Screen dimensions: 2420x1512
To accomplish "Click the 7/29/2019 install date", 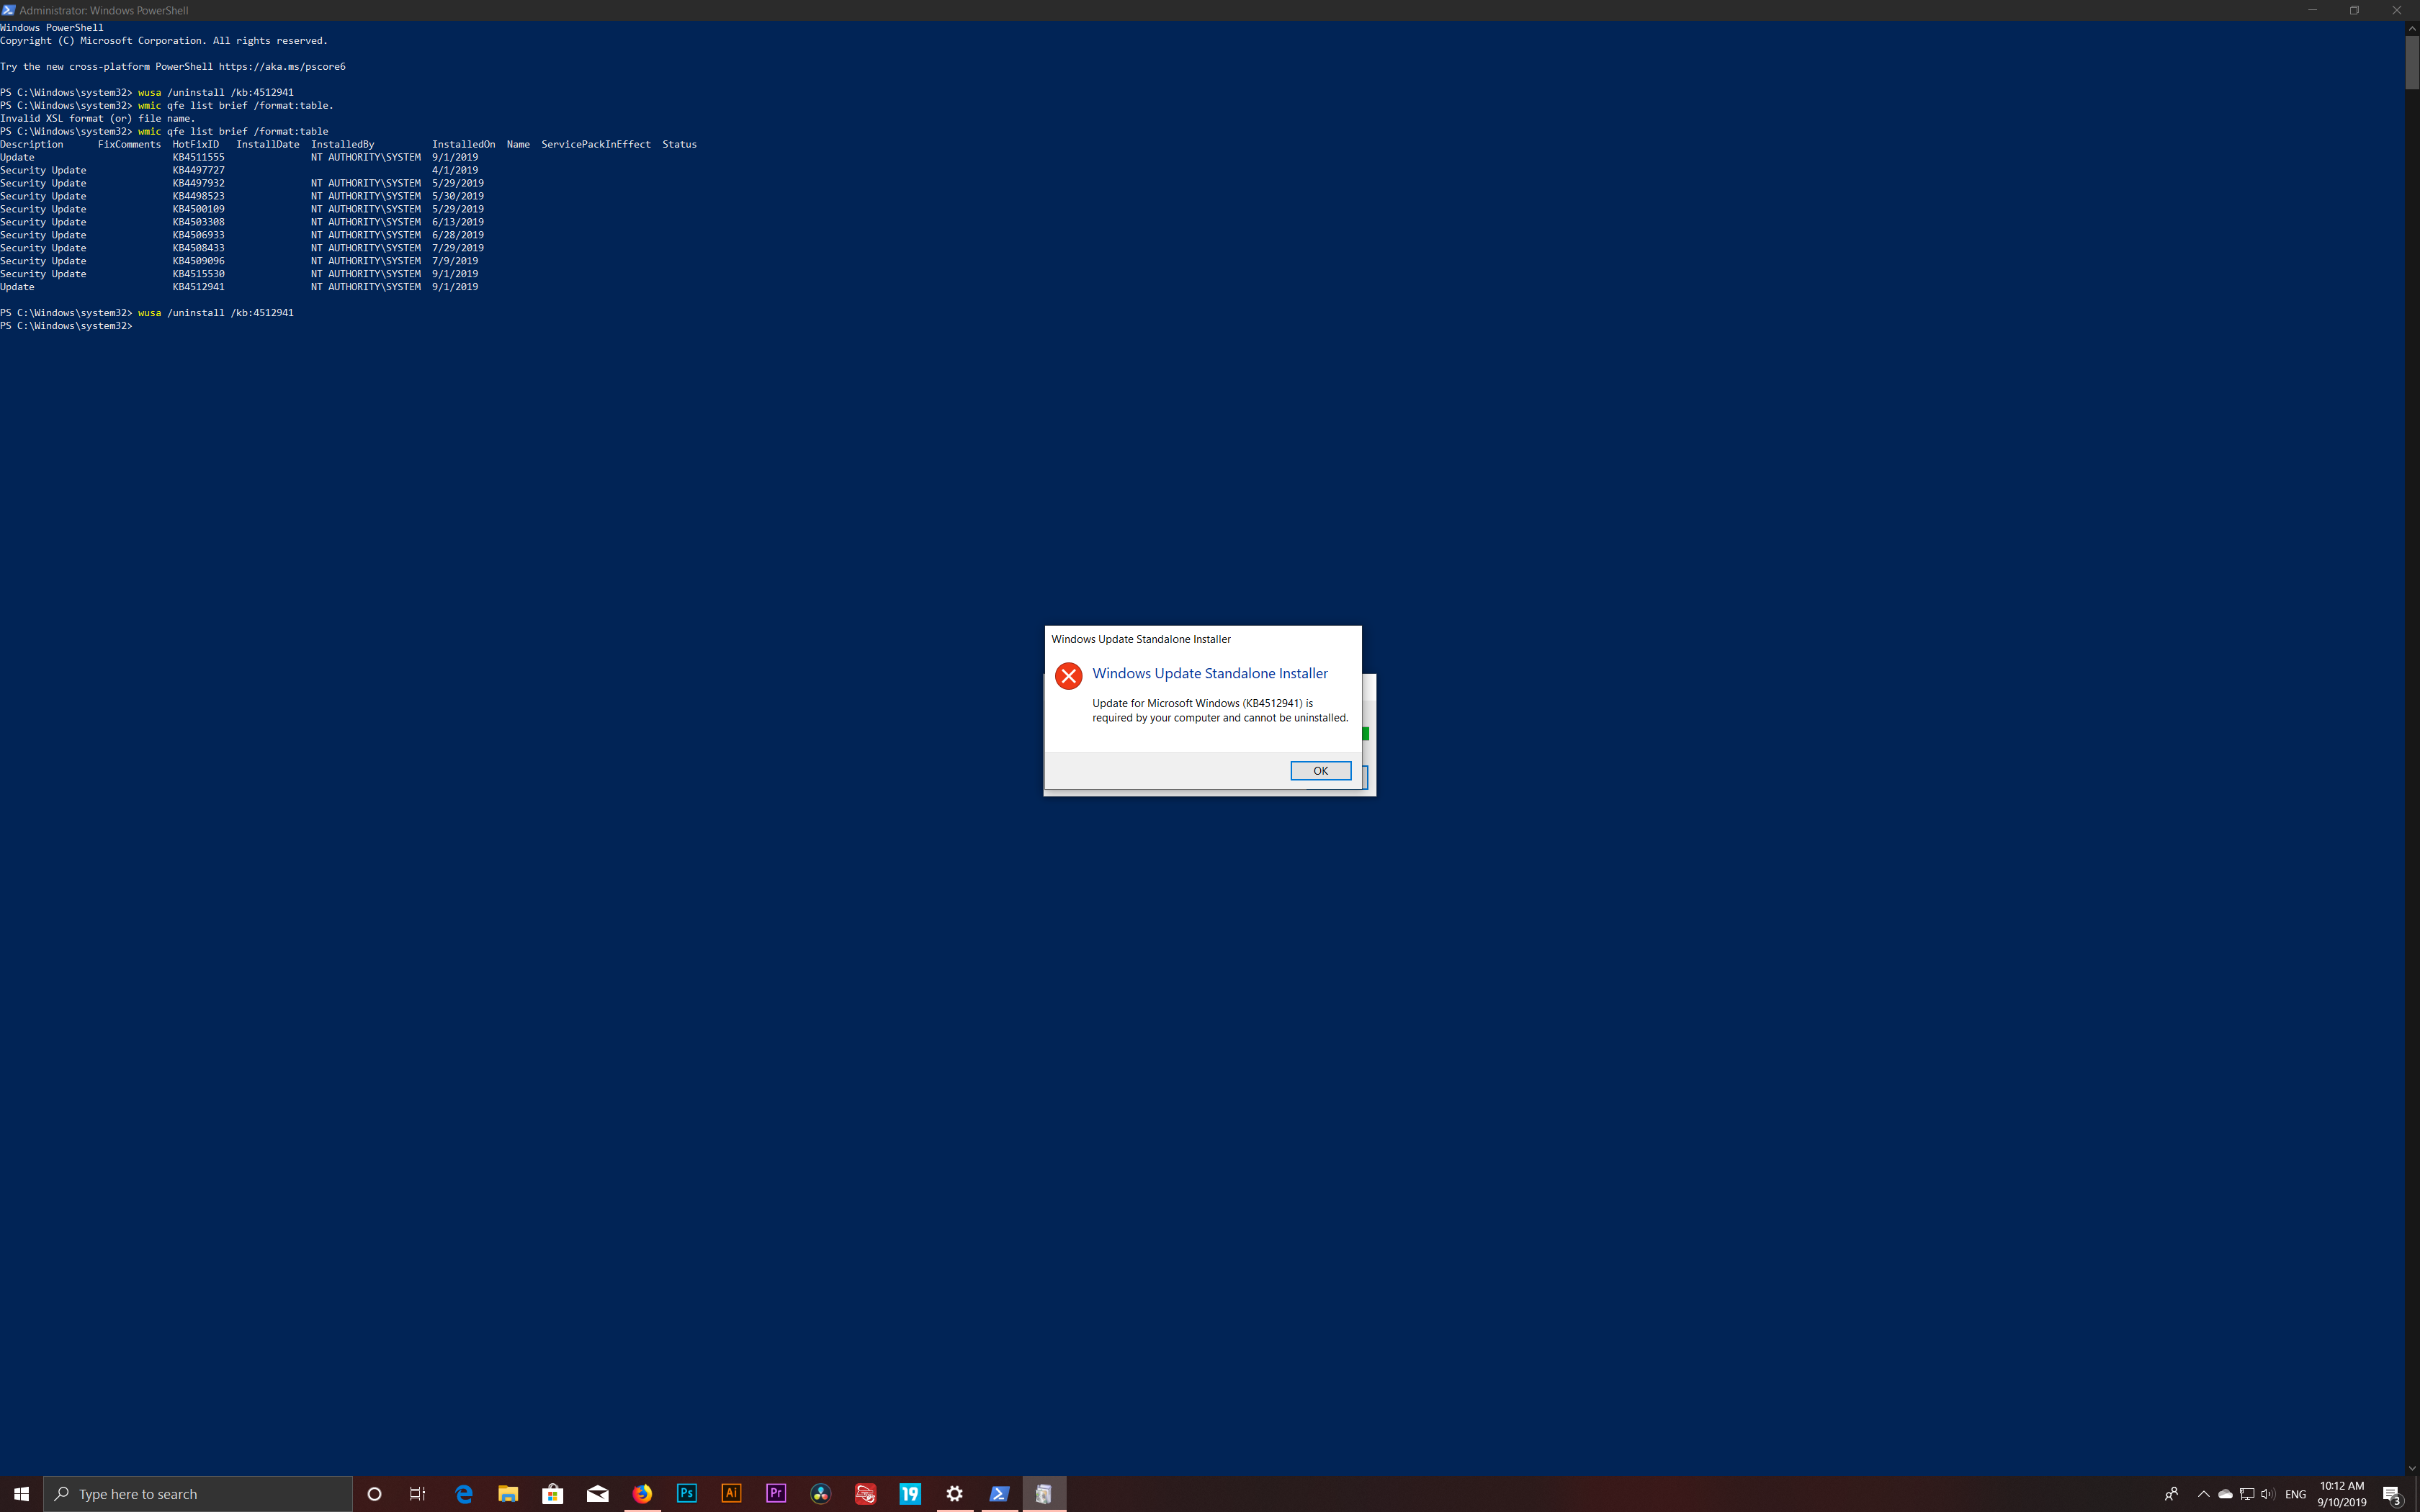I will [458, 248].
